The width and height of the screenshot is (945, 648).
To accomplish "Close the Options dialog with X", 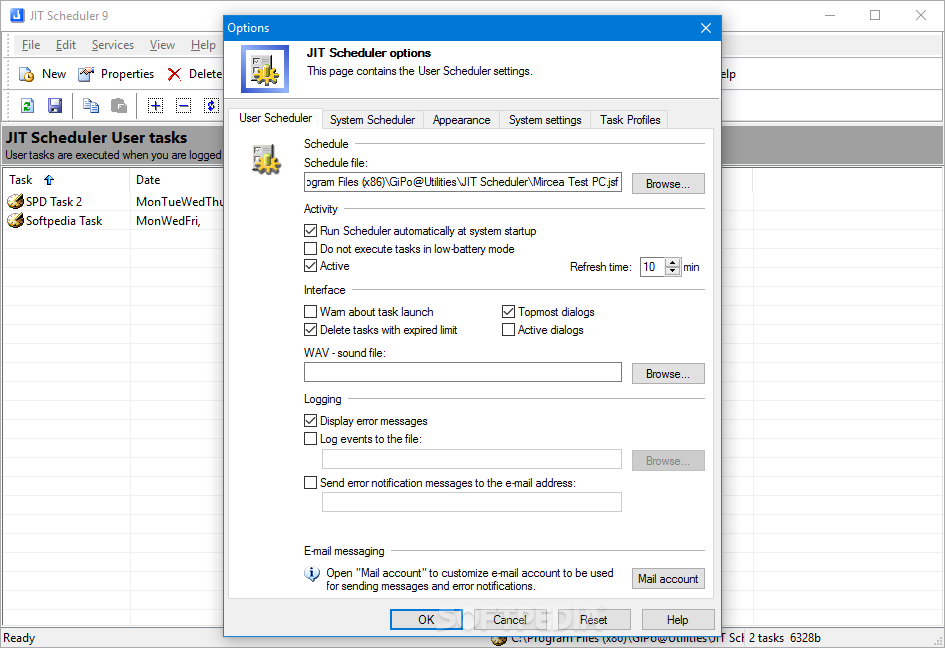I will pos(706,28).
